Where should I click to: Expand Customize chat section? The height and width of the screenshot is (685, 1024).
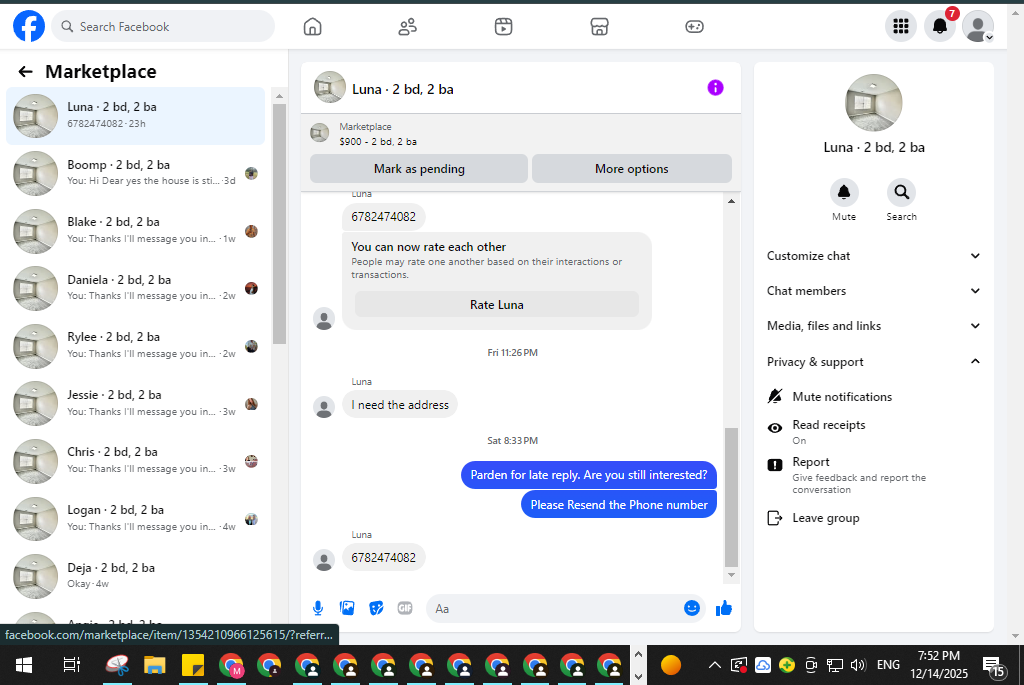click(x=874, y=256)
